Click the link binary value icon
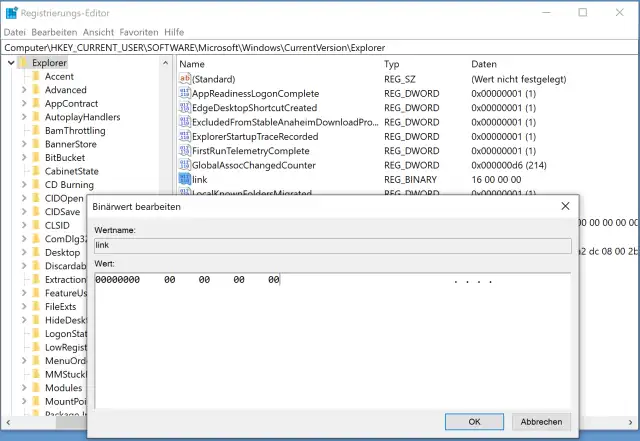 (x=185, y=179)
